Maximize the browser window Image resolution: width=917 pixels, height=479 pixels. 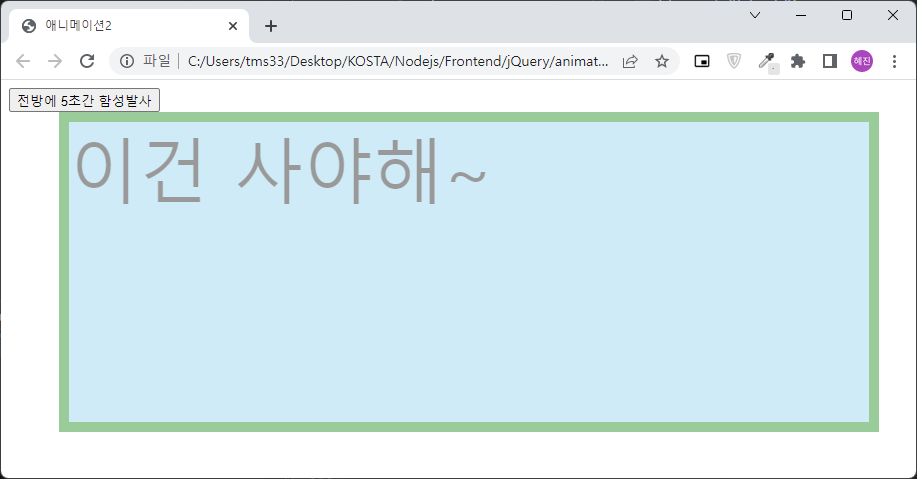click(847, 15)
